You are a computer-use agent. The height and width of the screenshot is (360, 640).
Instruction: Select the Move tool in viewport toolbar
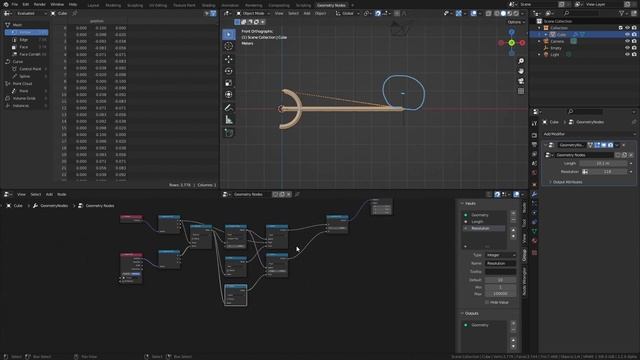tap(229, 59)
